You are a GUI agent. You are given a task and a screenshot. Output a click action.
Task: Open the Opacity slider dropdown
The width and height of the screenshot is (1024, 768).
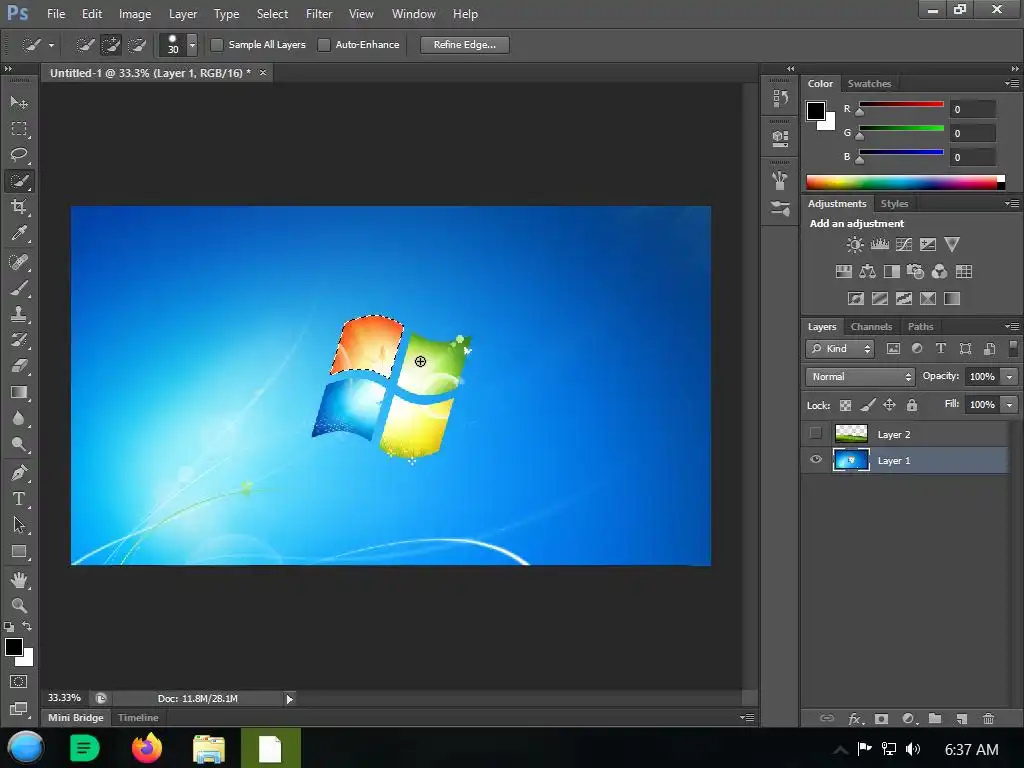pos(1010,377)
